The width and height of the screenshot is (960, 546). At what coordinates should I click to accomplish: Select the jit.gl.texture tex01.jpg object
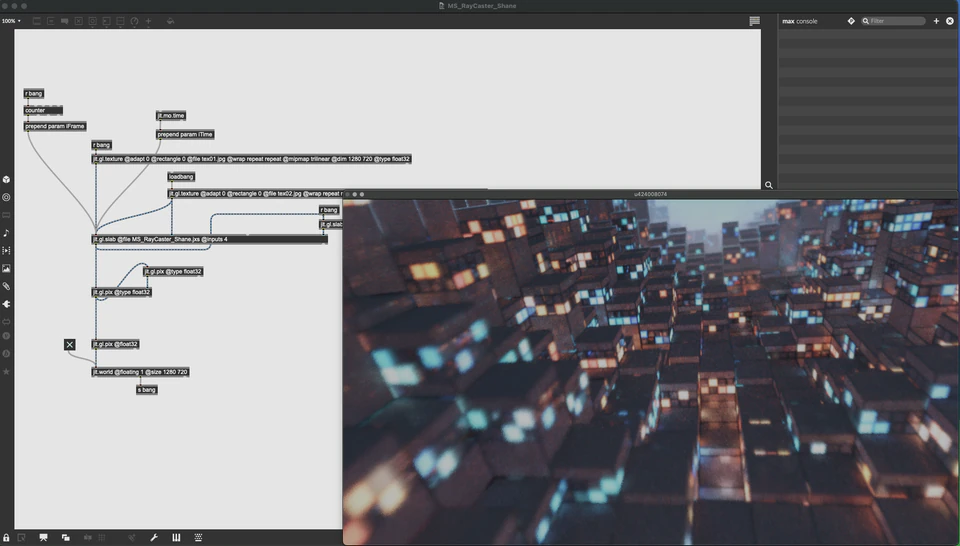pos(251,159)
